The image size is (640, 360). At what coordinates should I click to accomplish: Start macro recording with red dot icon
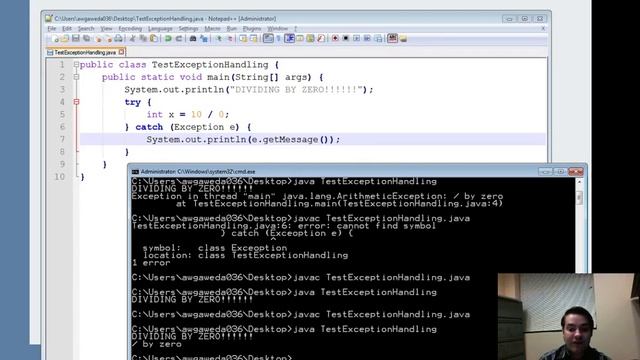[335, 39]
